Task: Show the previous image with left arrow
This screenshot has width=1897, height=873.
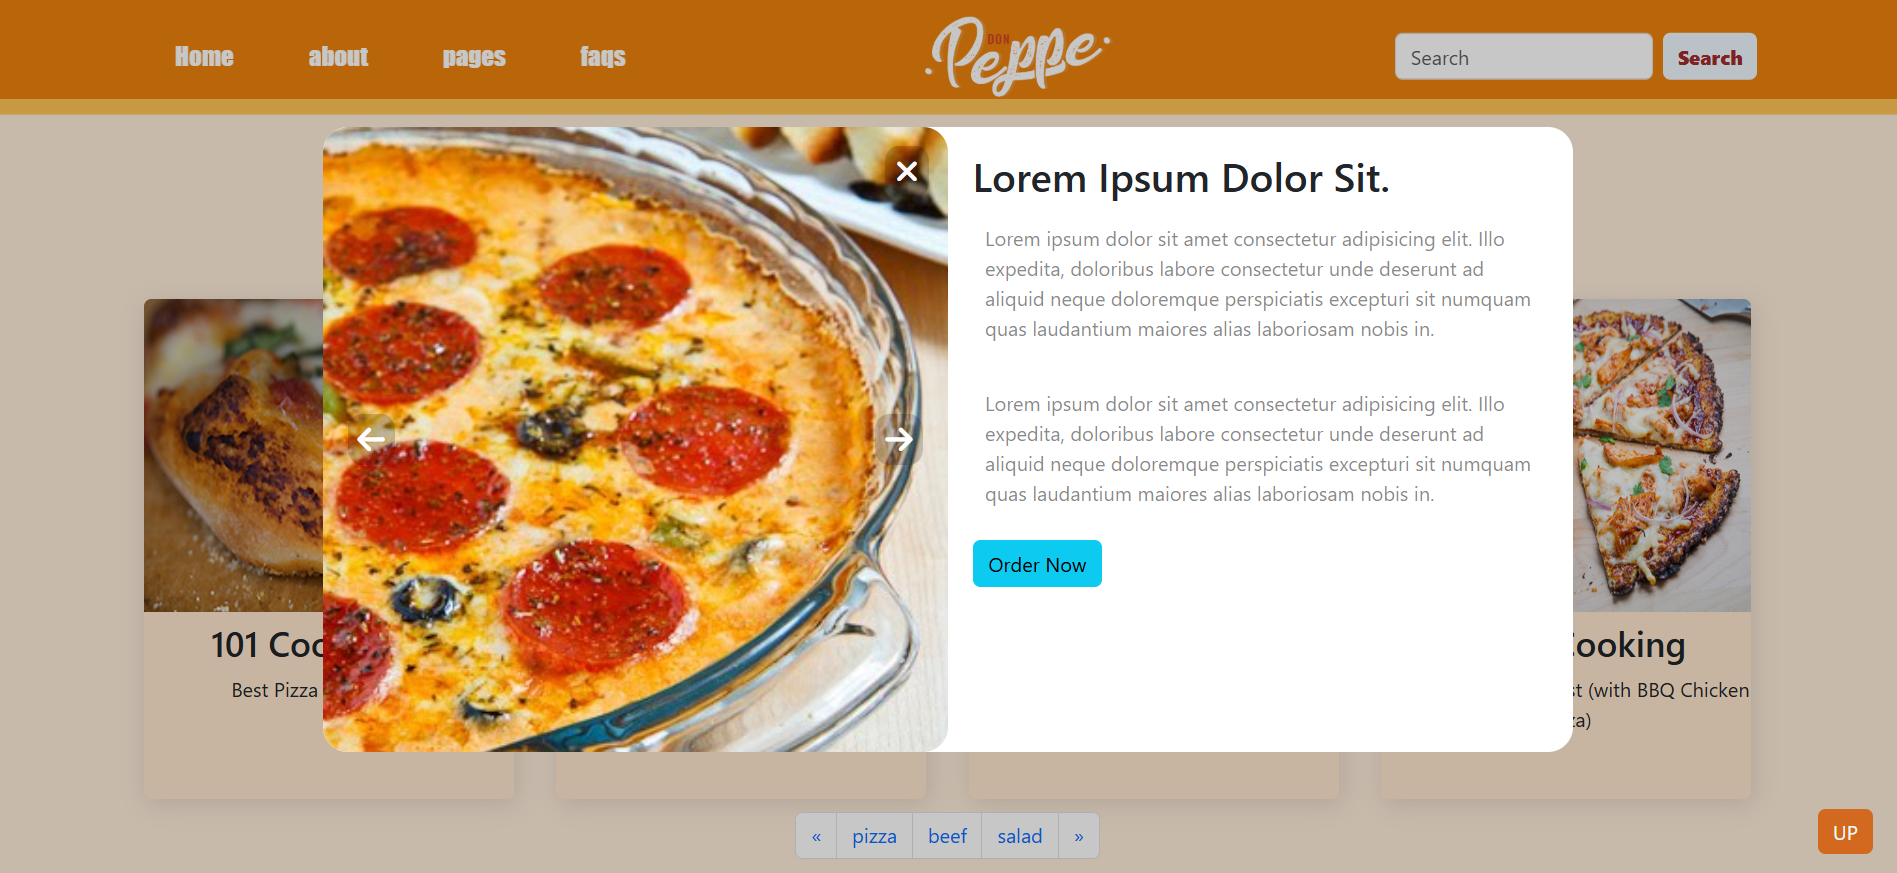Action: point(371,439)
